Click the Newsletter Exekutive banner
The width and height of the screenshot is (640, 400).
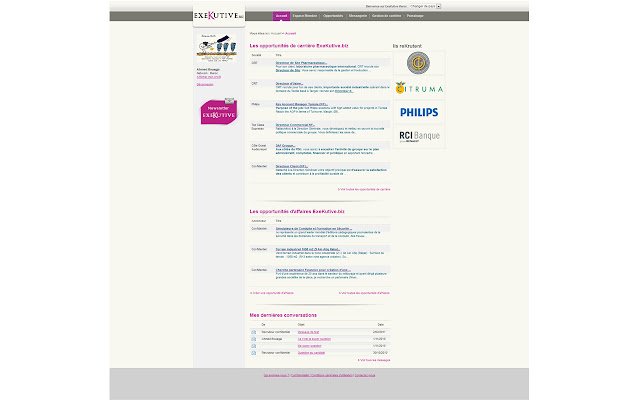(x=219, y=111)
